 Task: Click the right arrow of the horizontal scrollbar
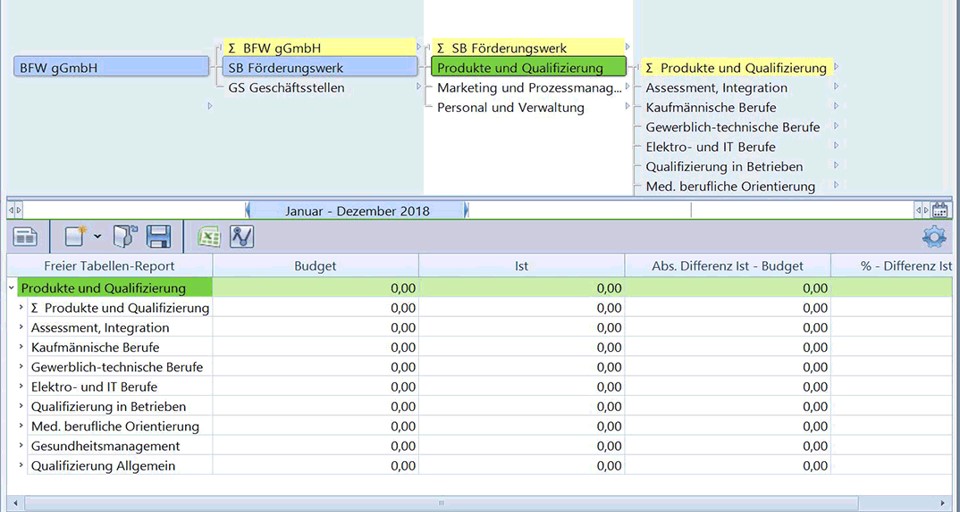(943, 503)
